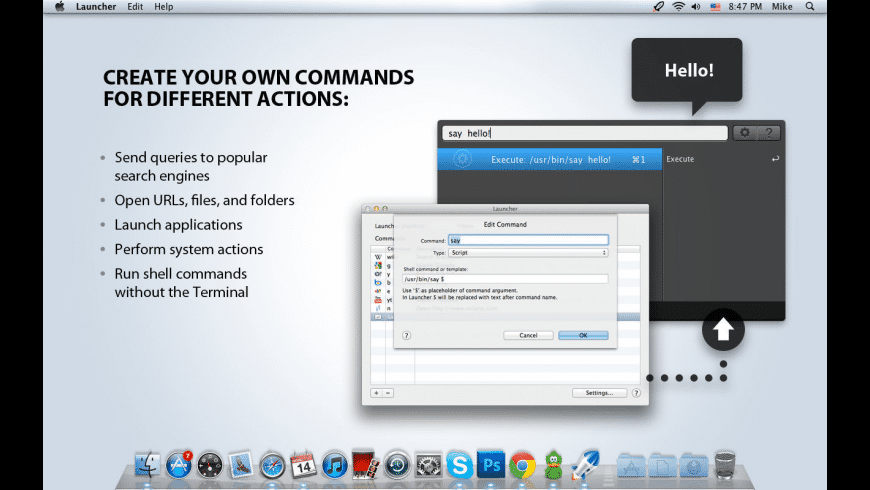Click help button beside Settings...
The height and width of the screenshot is (490, 870).
(x=636, y=393)
